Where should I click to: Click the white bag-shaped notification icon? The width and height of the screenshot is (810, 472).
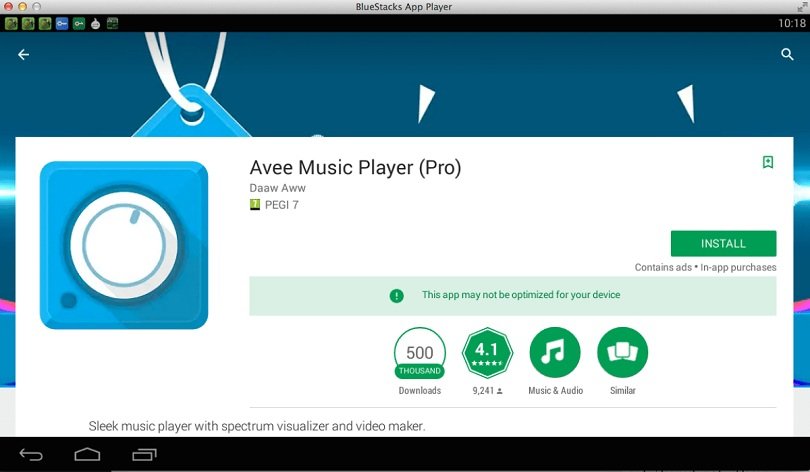[x=96, y=23]
